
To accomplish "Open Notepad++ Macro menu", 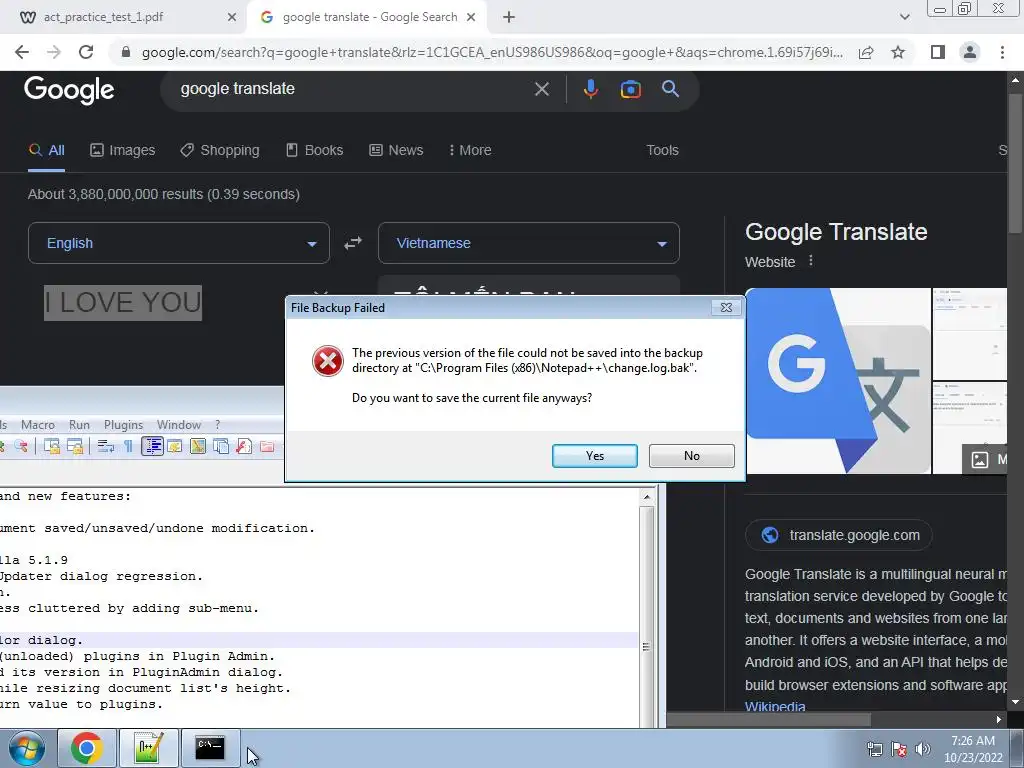I will pyautogui.click(x=38, y=424).
